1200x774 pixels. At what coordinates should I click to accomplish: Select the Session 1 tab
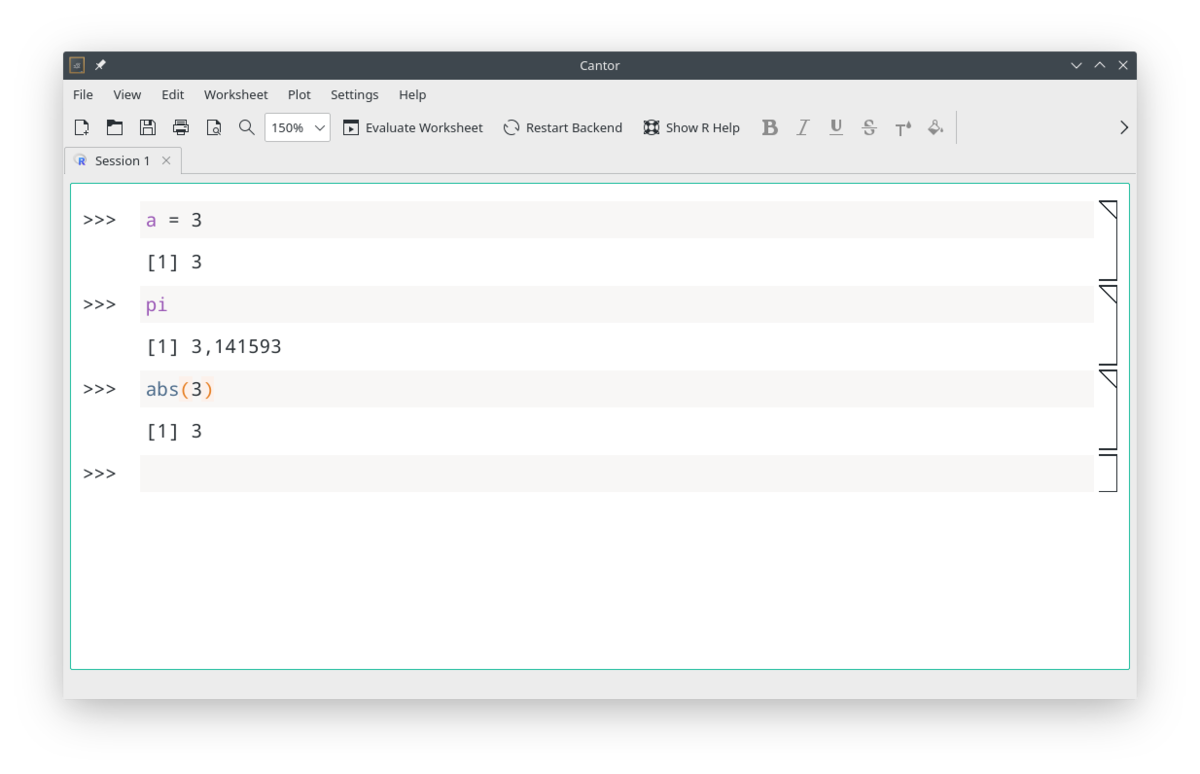[121, 160]
